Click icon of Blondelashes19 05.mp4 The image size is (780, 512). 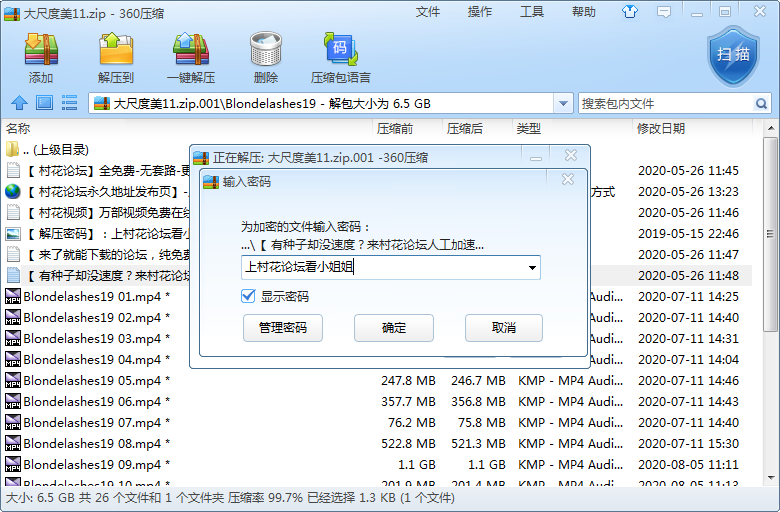coord(12,381)
